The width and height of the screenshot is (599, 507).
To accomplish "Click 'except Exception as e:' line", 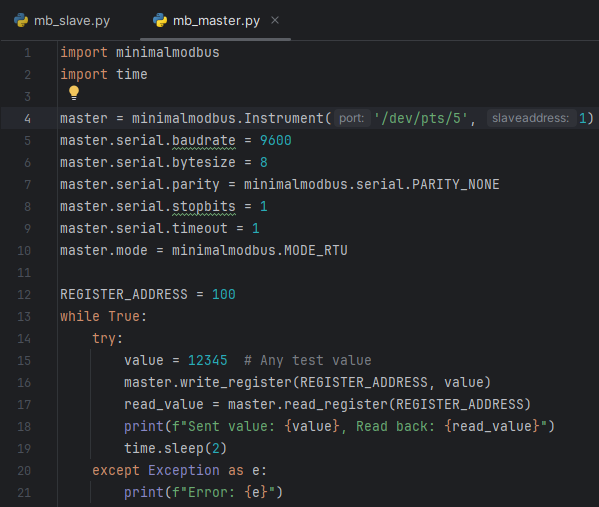I will coord(179,470).
